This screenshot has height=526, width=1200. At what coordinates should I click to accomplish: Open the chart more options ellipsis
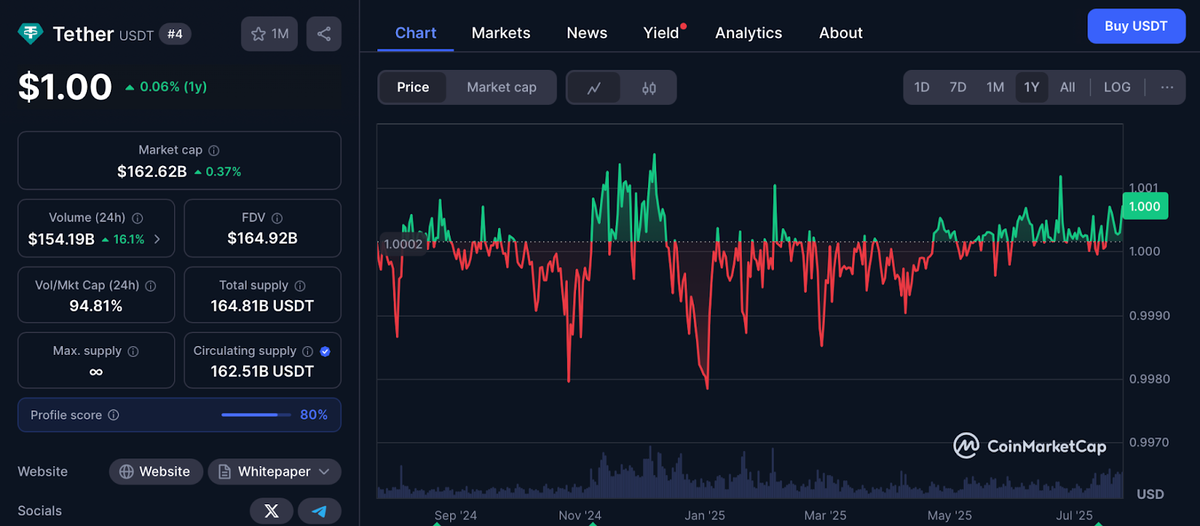(1167, 87)
